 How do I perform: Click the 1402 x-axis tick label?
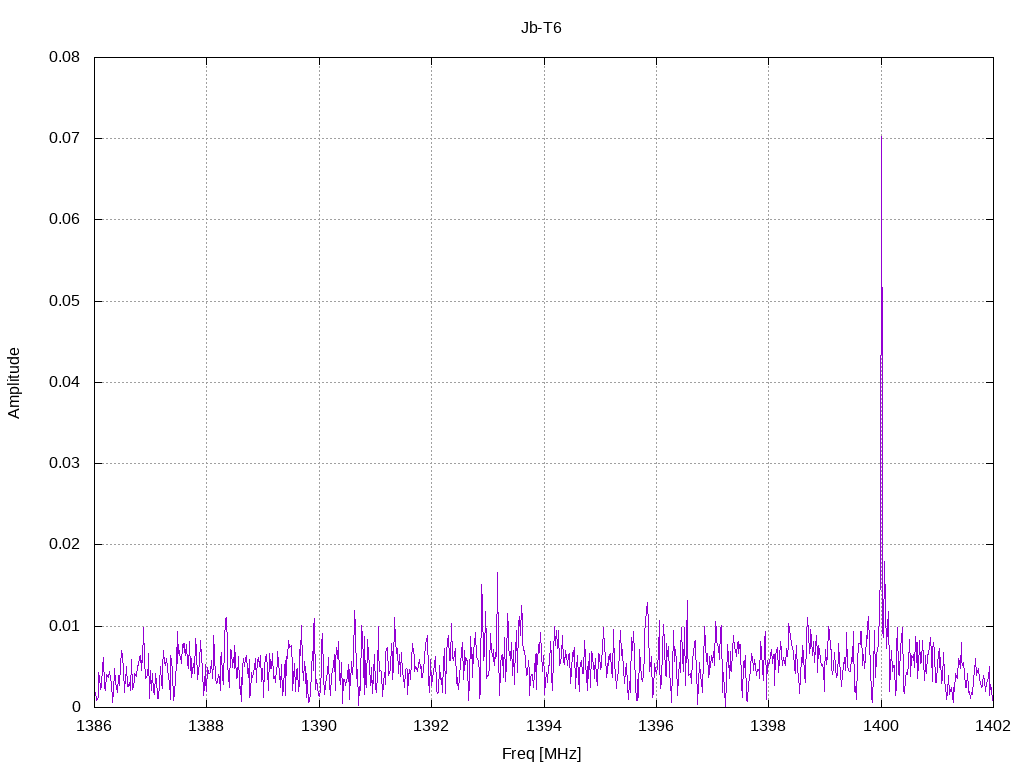coord(993,726)
